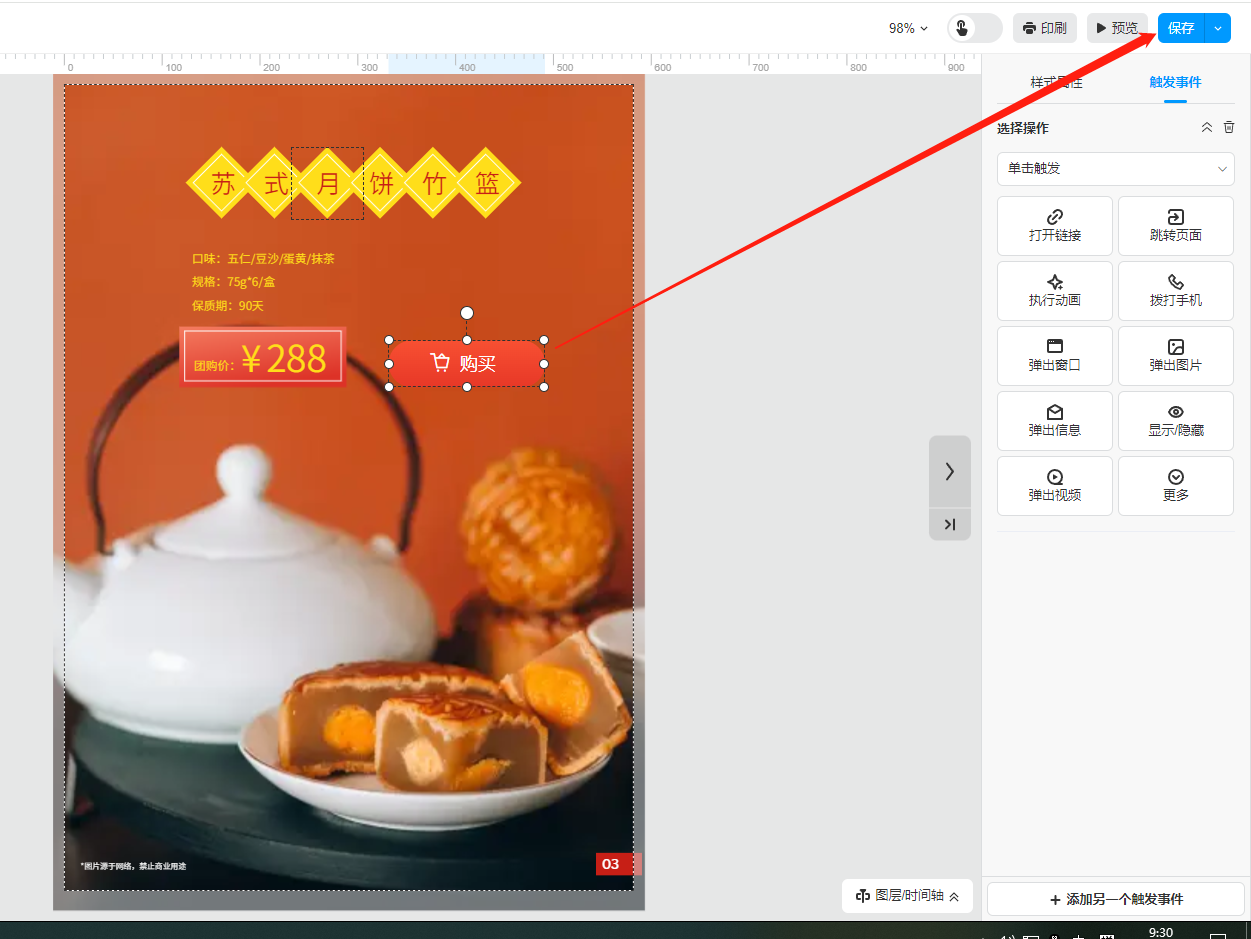This screenshot has width=1251, height=939.
Task: Click the 保存 save button
Action: pos(1181,28)
